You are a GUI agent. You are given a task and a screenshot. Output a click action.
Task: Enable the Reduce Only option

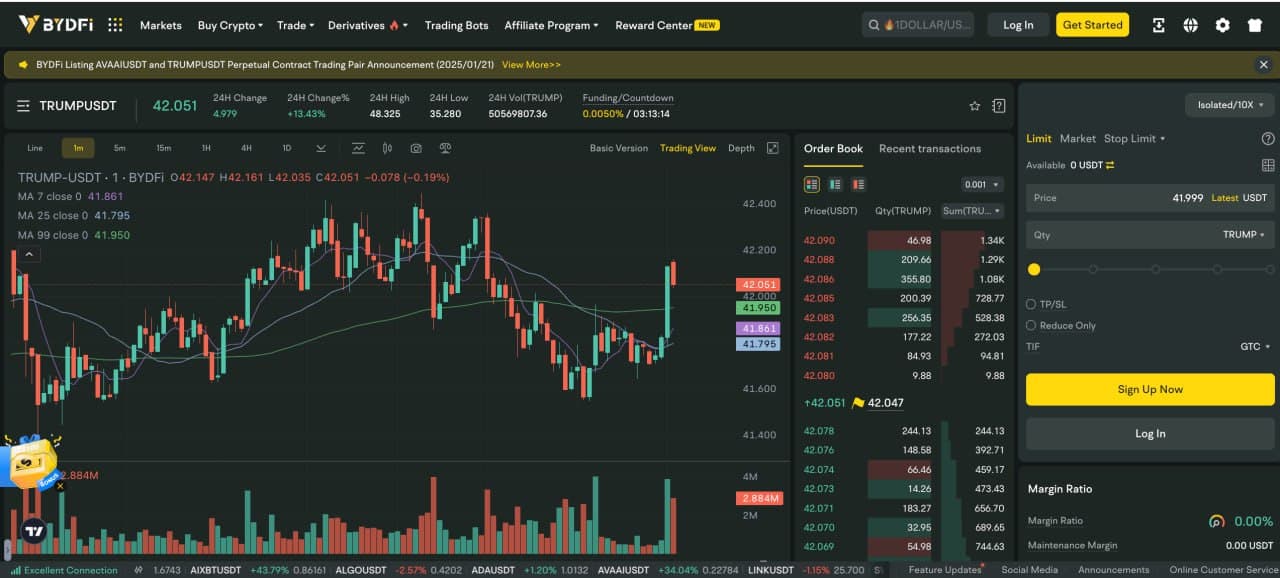tap(1031, 325)
